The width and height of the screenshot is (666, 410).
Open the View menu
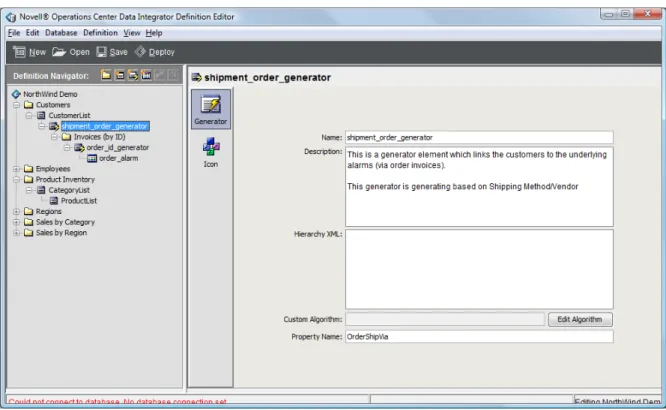pyautogui.click(x=132, y=33)
